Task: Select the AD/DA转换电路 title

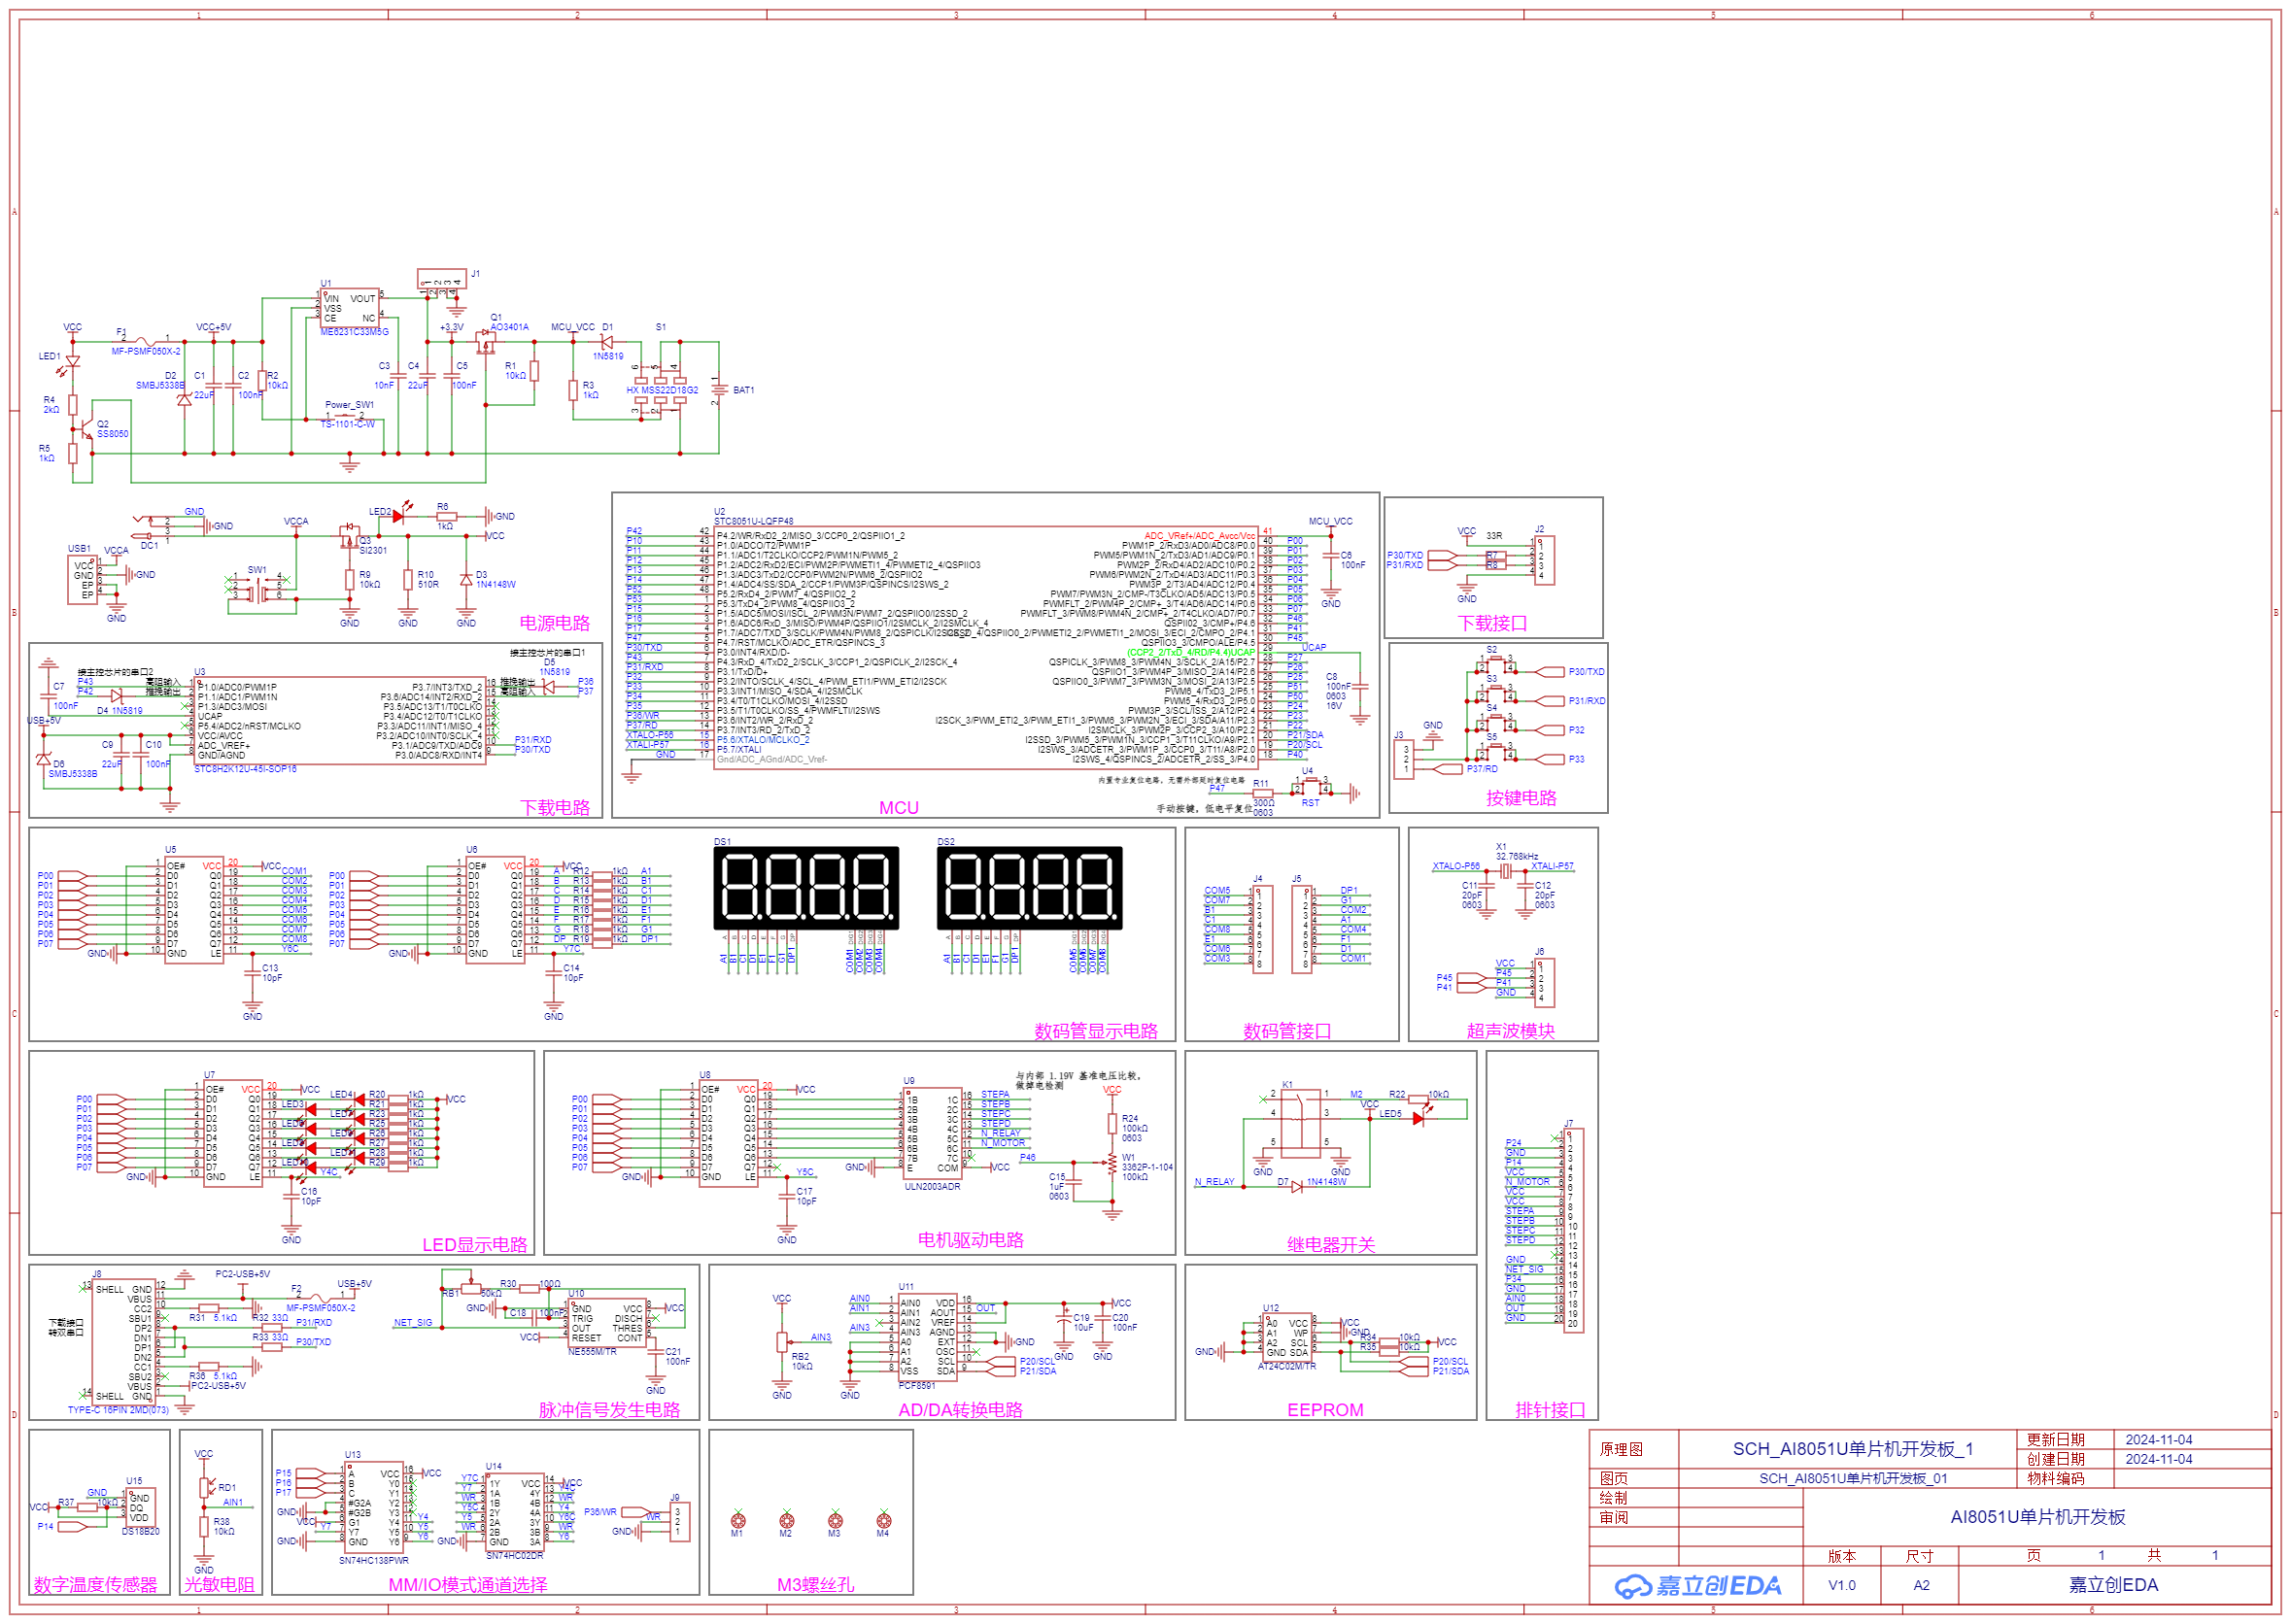Action: 960,1410
